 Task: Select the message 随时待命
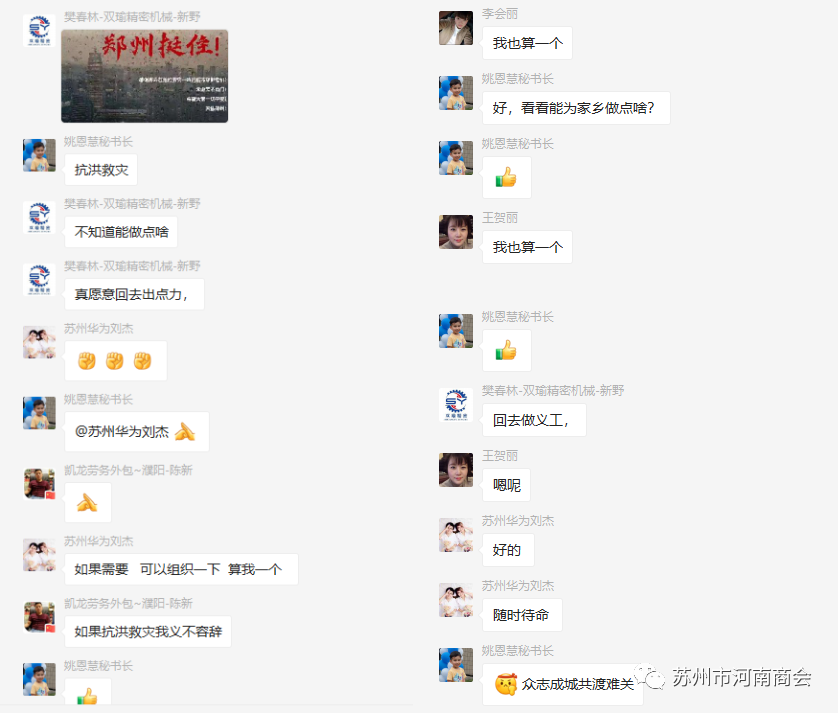pos(522,615)
